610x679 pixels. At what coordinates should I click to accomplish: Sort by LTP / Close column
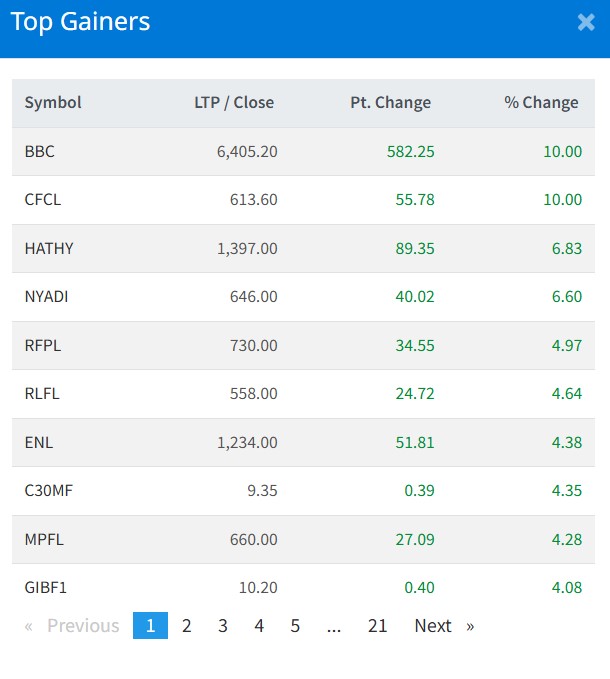coord(234,102)
